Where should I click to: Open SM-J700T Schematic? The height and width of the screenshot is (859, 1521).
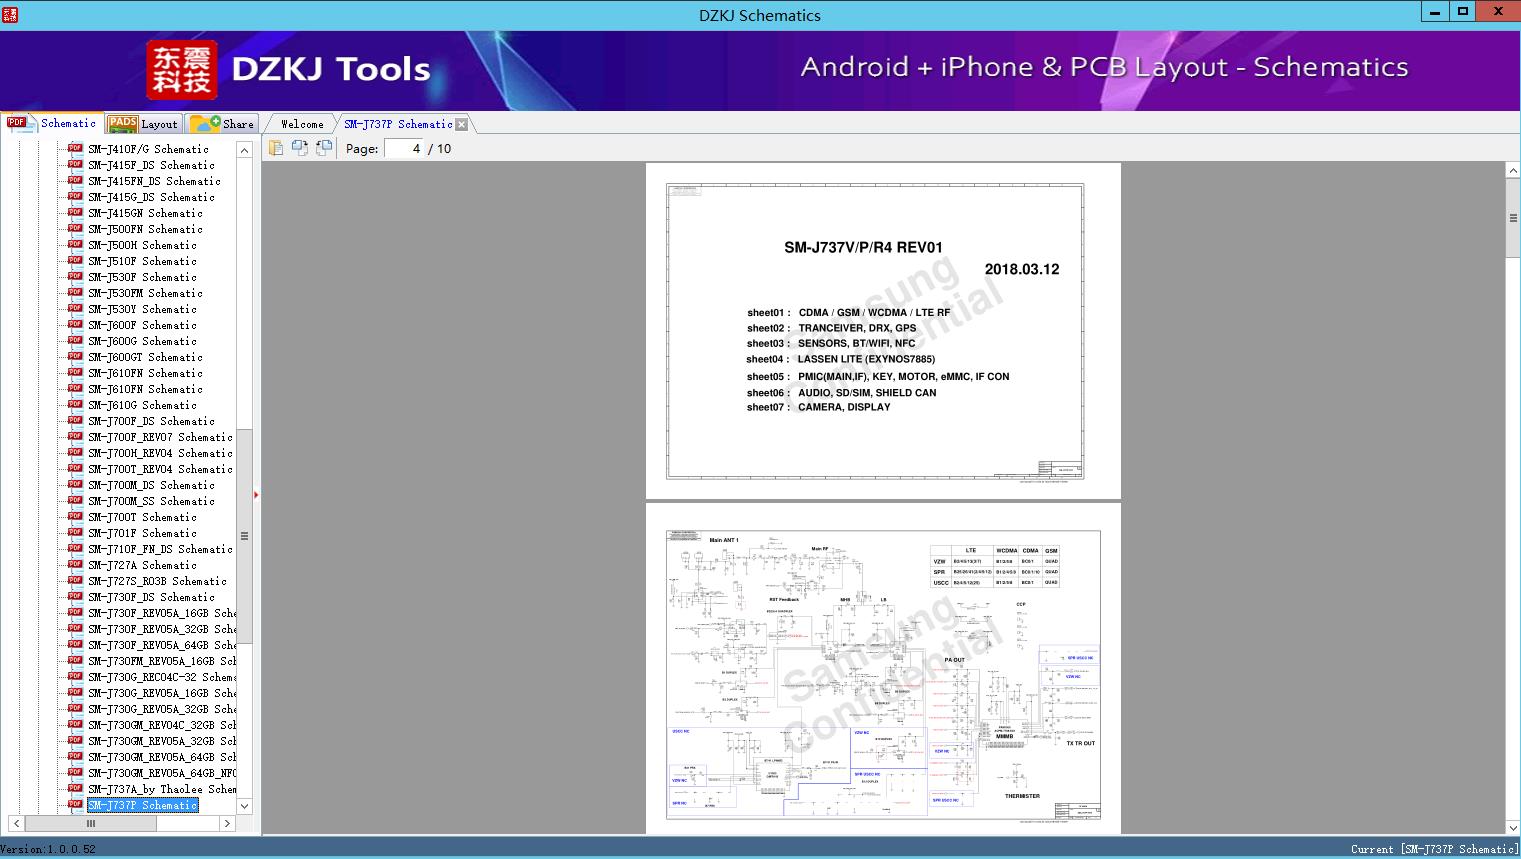142,517
